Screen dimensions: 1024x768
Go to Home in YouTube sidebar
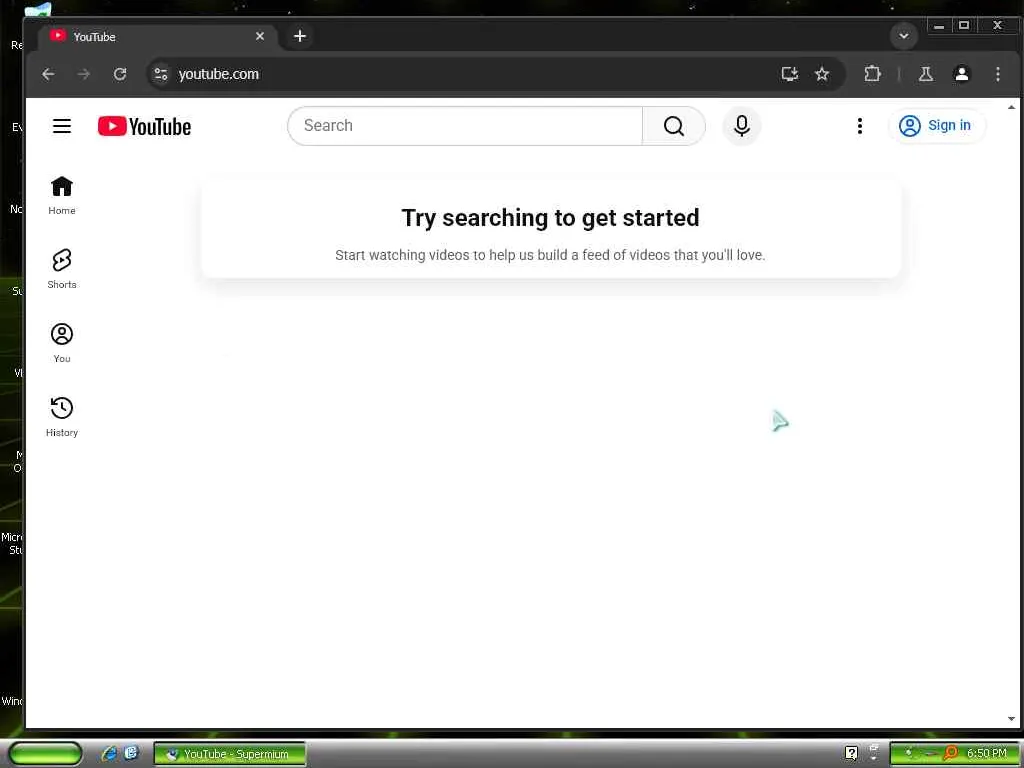click(x=62, y=195)
